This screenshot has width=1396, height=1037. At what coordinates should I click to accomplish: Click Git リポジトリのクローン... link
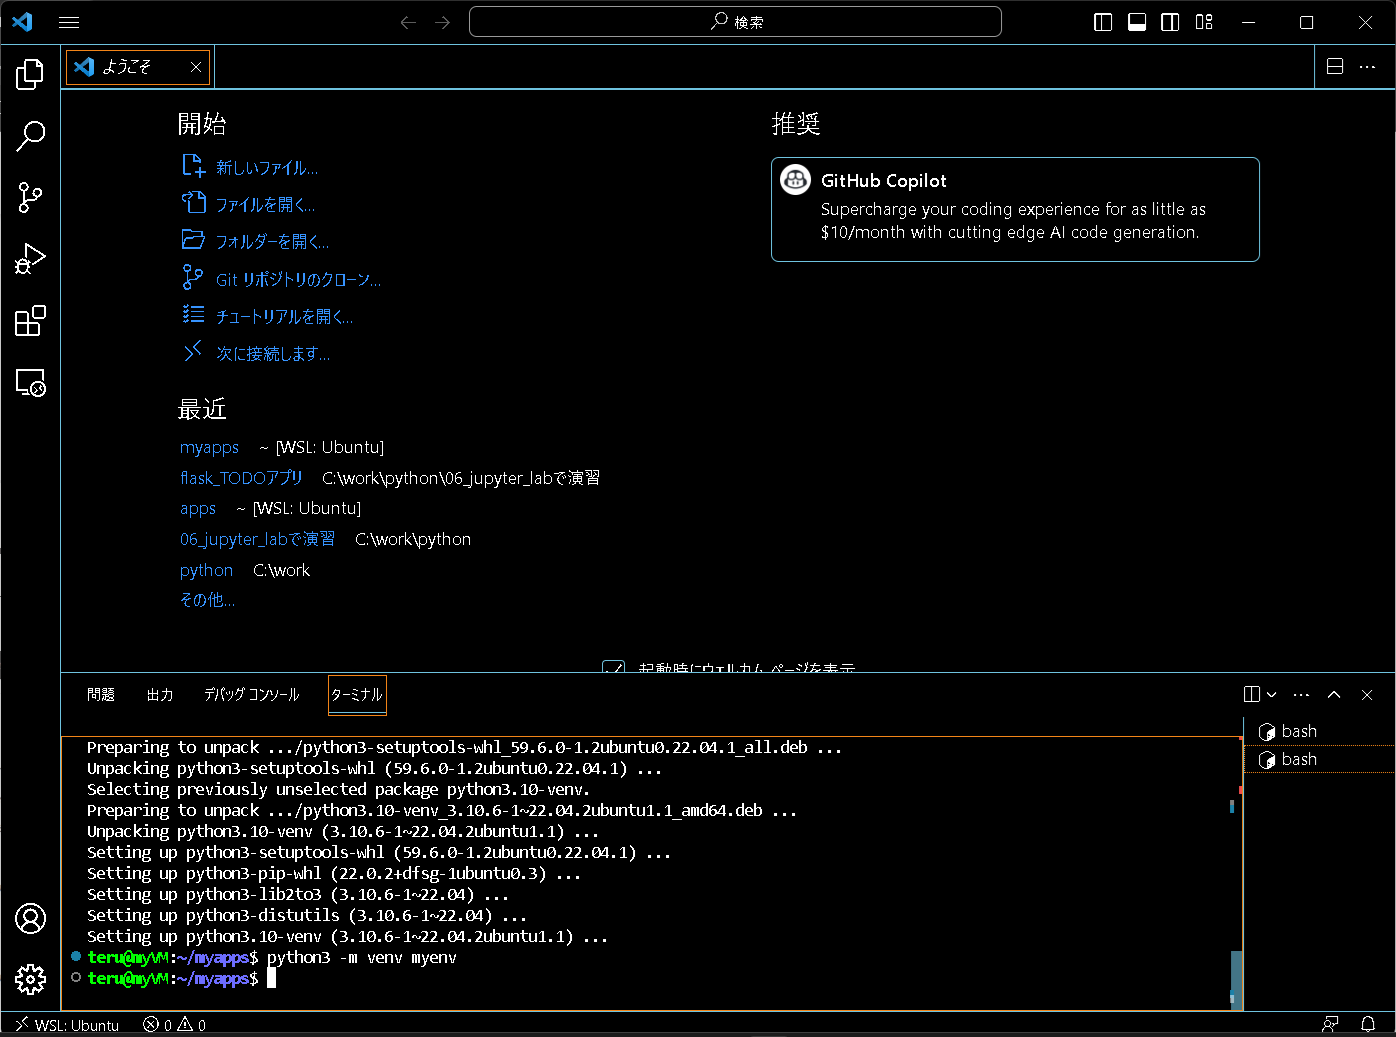click(298, 279)
